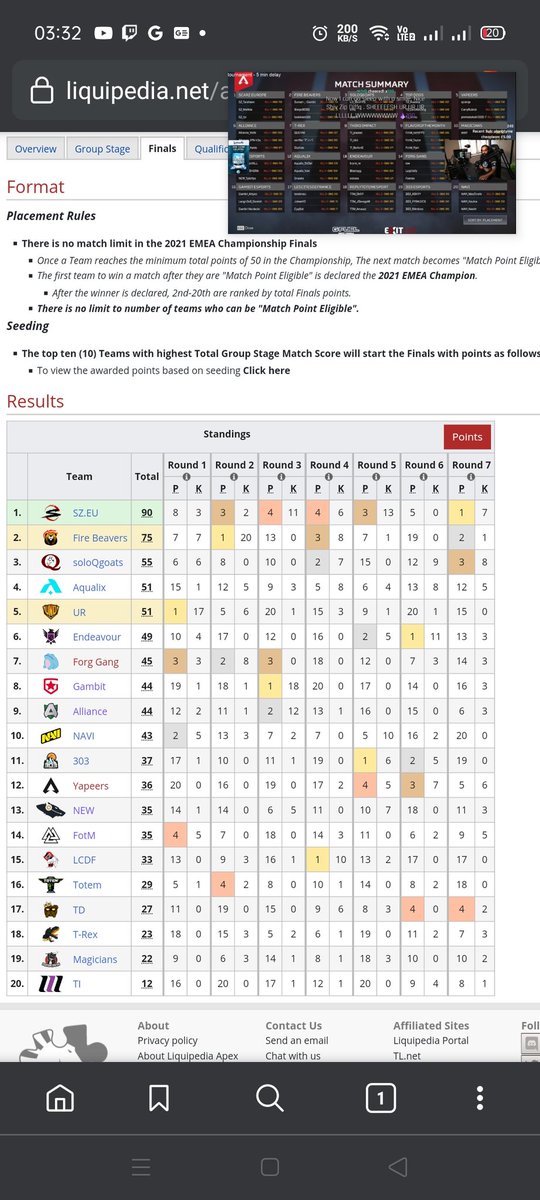The image size is (540, 1200).
Task: Click the soloQgoats logo icon
Action: [52, 562]
